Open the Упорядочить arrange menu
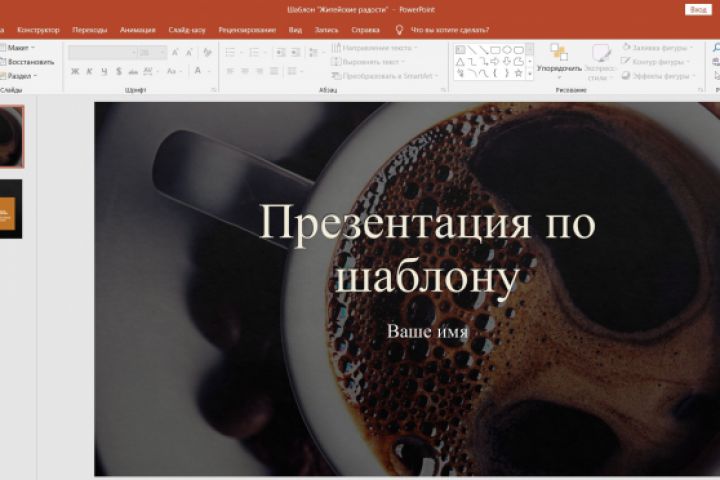 pos(559,62)
